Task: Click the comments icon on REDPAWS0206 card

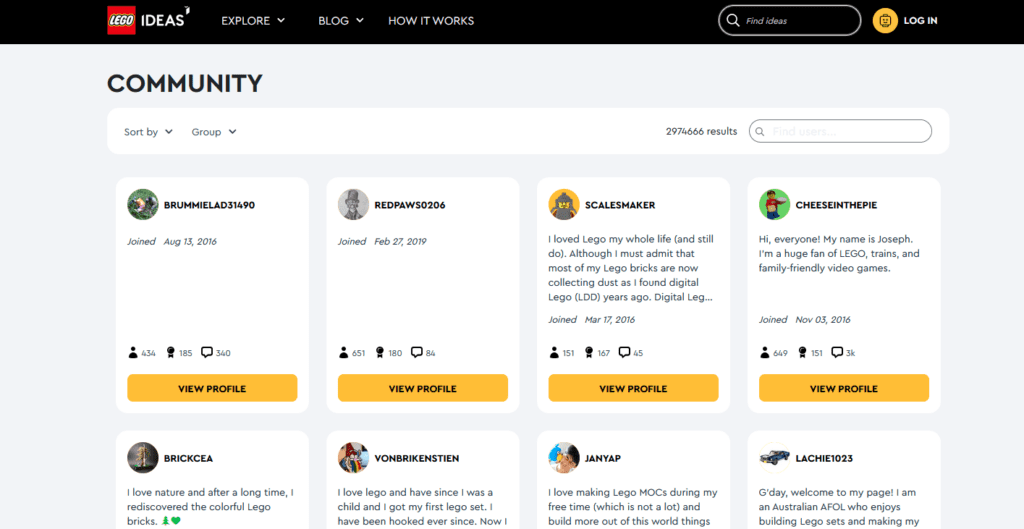Action: point(418,352)
